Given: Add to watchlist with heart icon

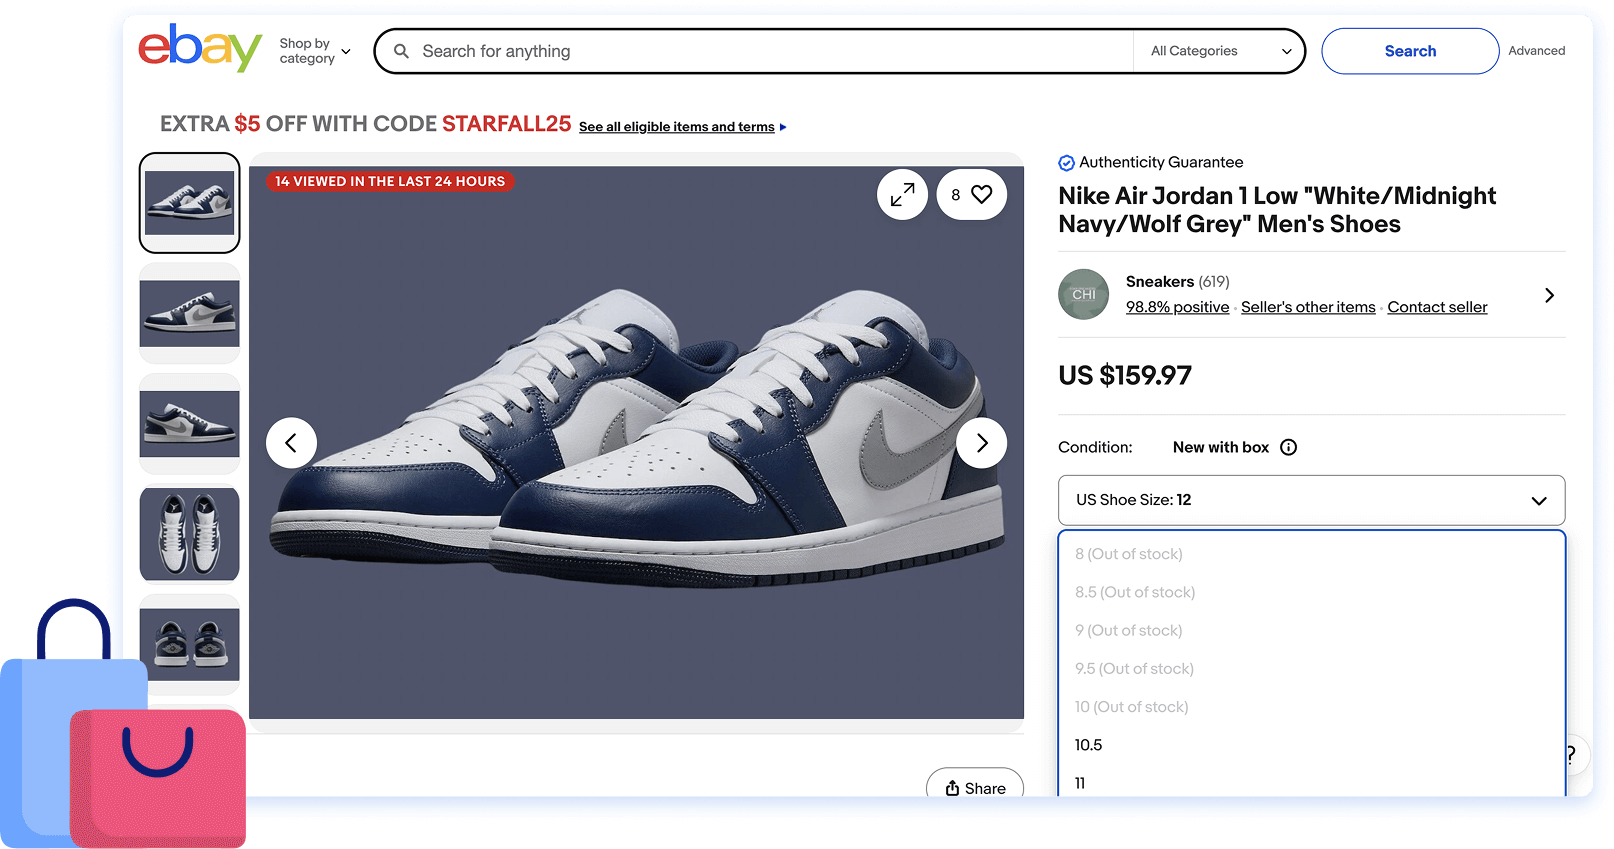Looking at the screenshot, I should coord(971,195).
